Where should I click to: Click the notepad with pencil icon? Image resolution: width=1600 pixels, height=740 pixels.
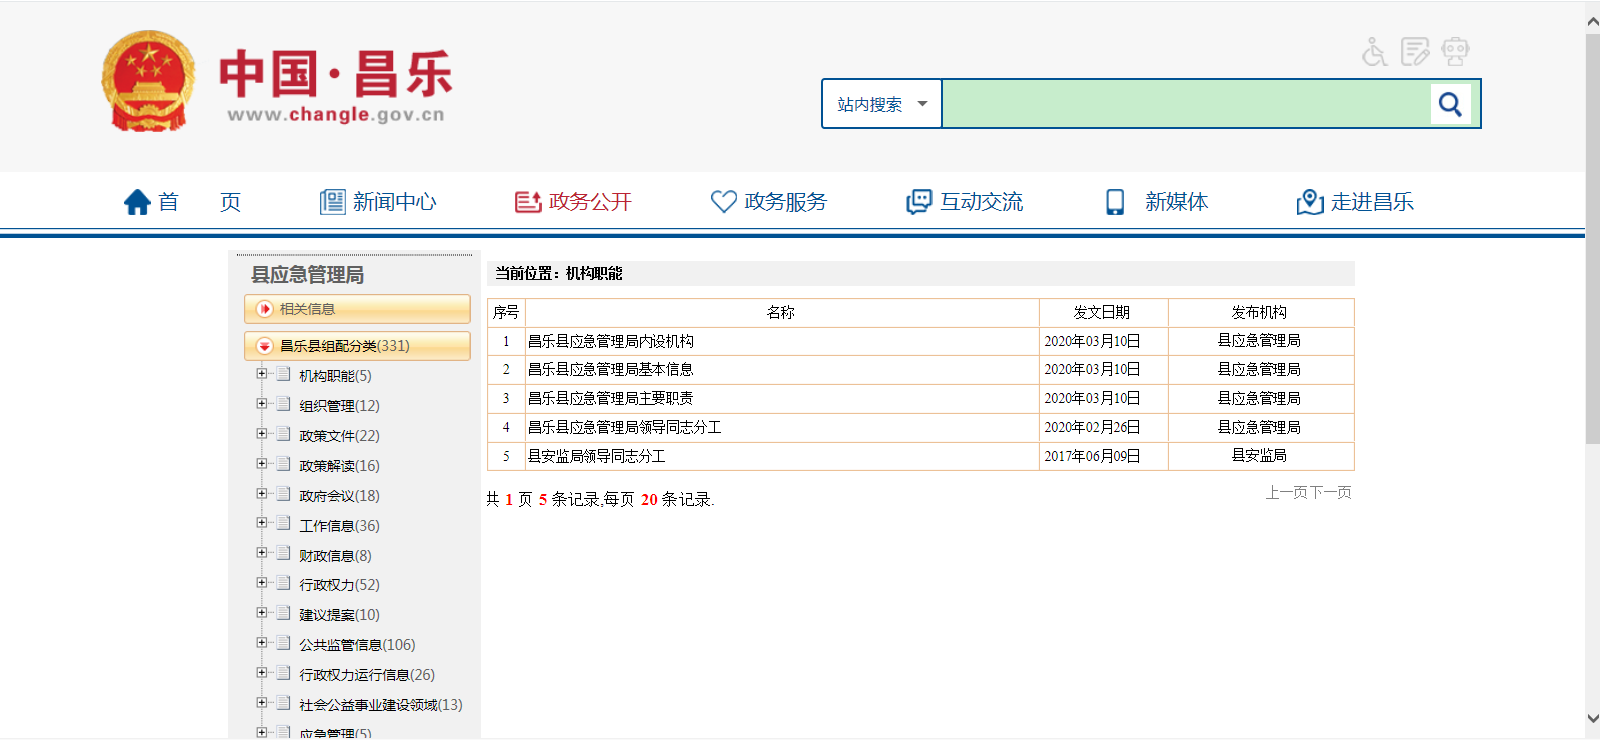point(1415,51)
